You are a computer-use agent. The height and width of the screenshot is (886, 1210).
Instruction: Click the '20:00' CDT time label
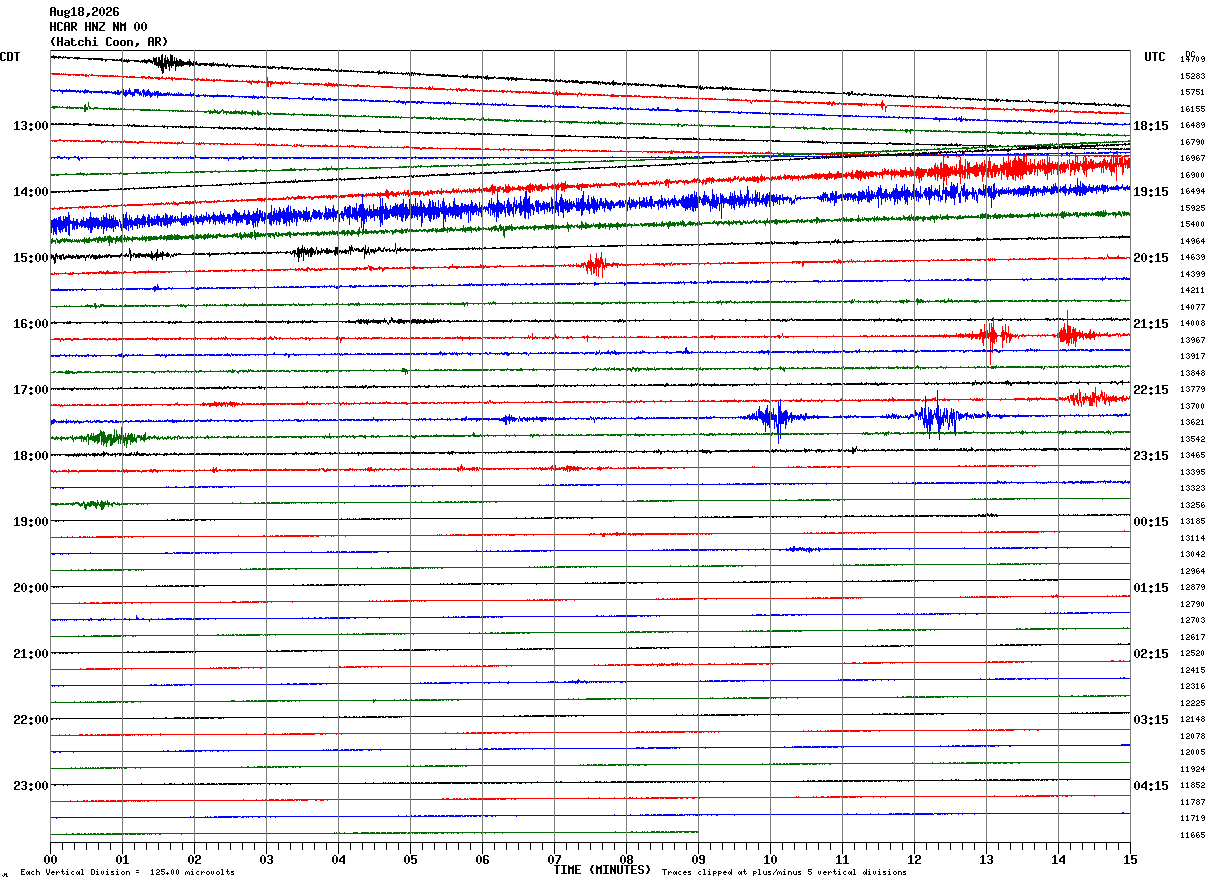tap(30, 588)
